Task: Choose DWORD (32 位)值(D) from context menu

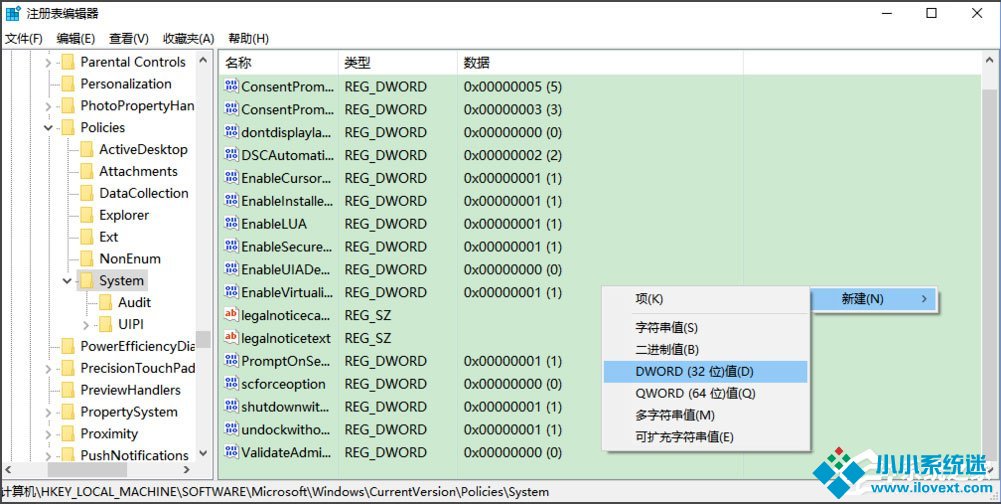Action: click(705, 372)
